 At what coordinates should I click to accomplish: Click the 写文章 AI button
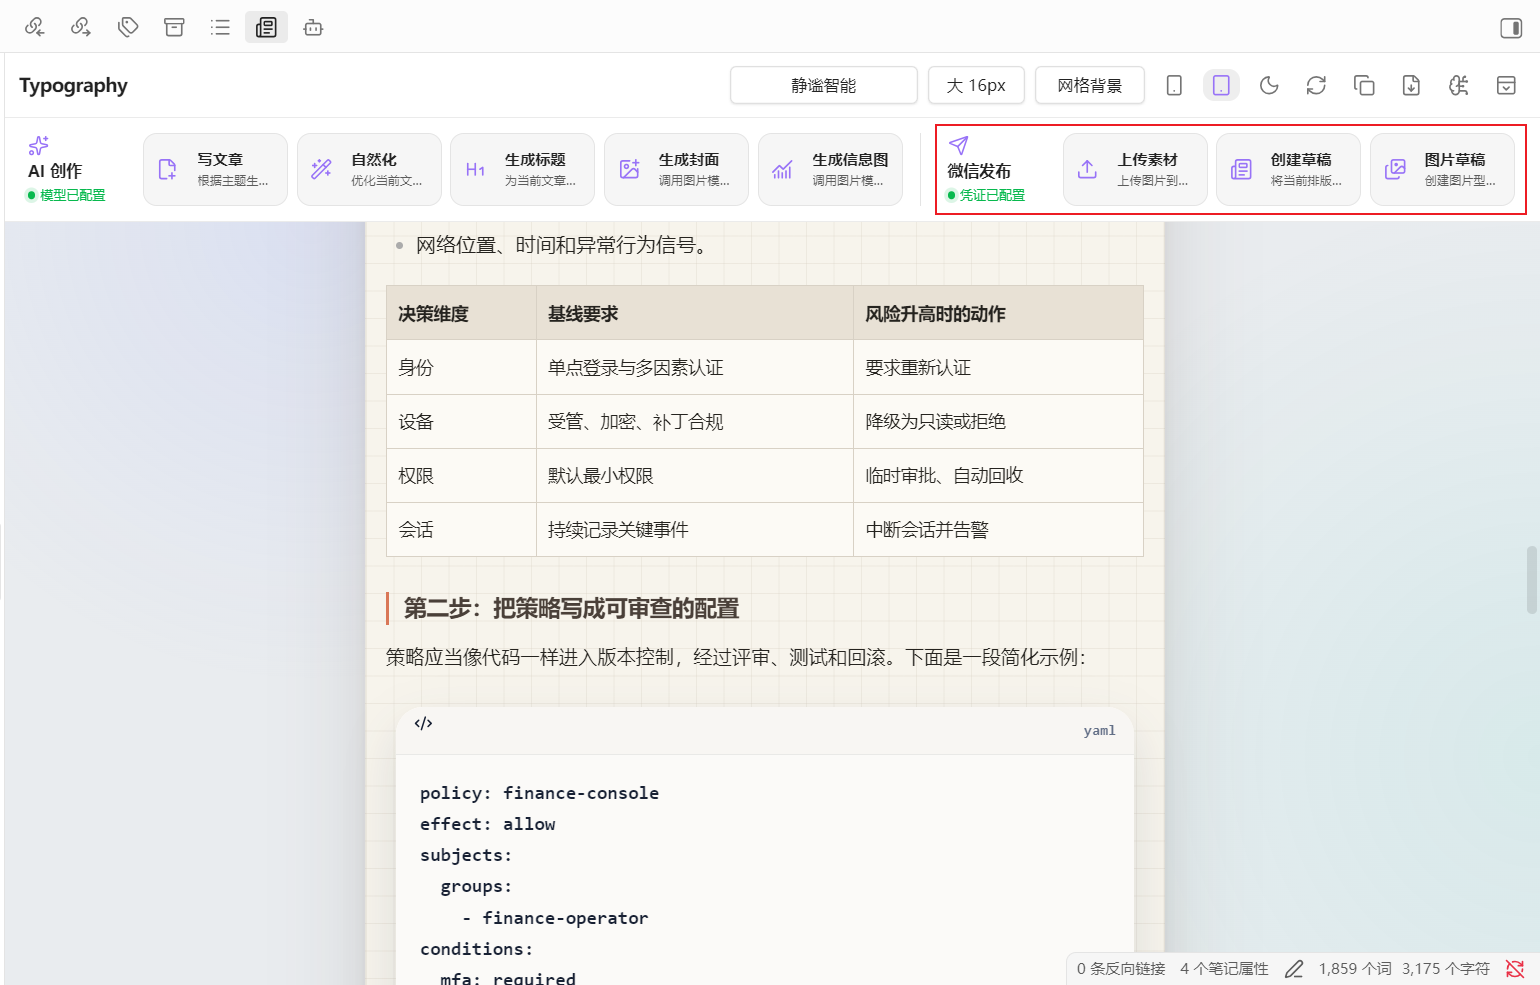pos(215,170)
